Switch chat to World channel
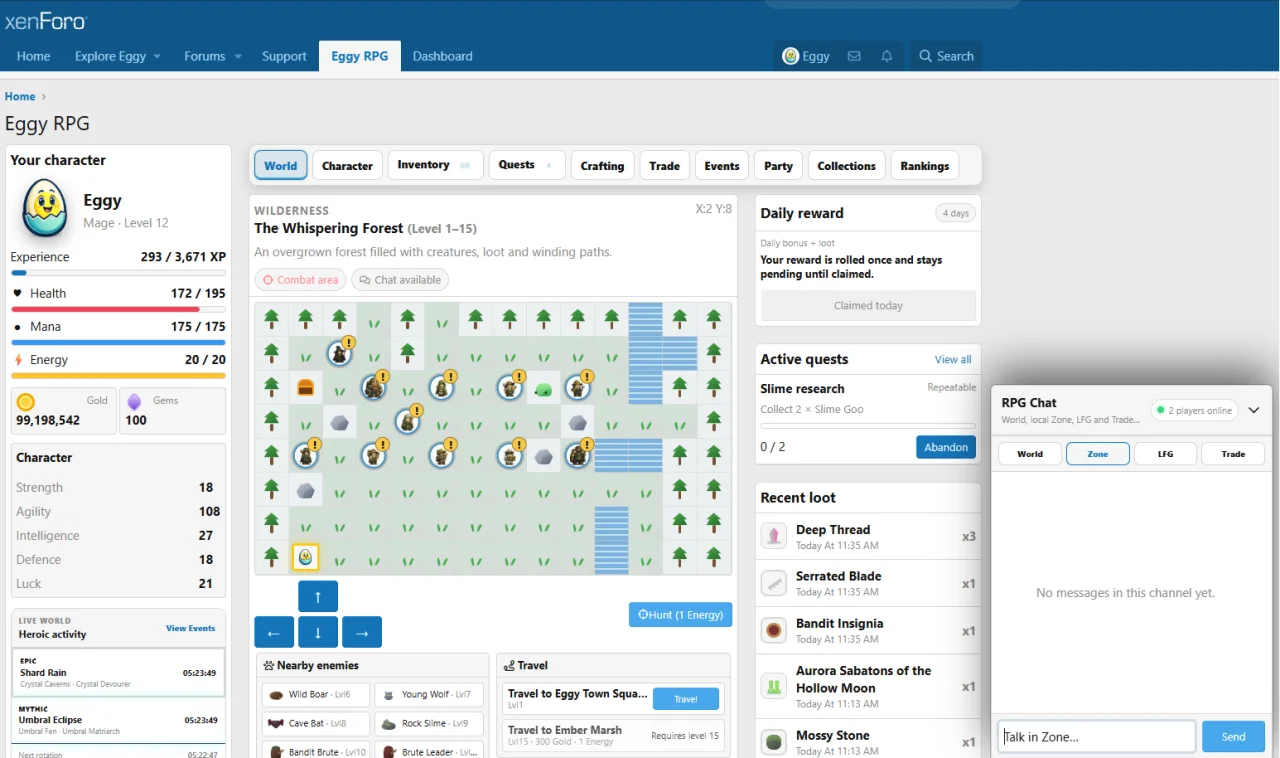The height and width of the screenshot is (758, 1280). (1030, 454)
